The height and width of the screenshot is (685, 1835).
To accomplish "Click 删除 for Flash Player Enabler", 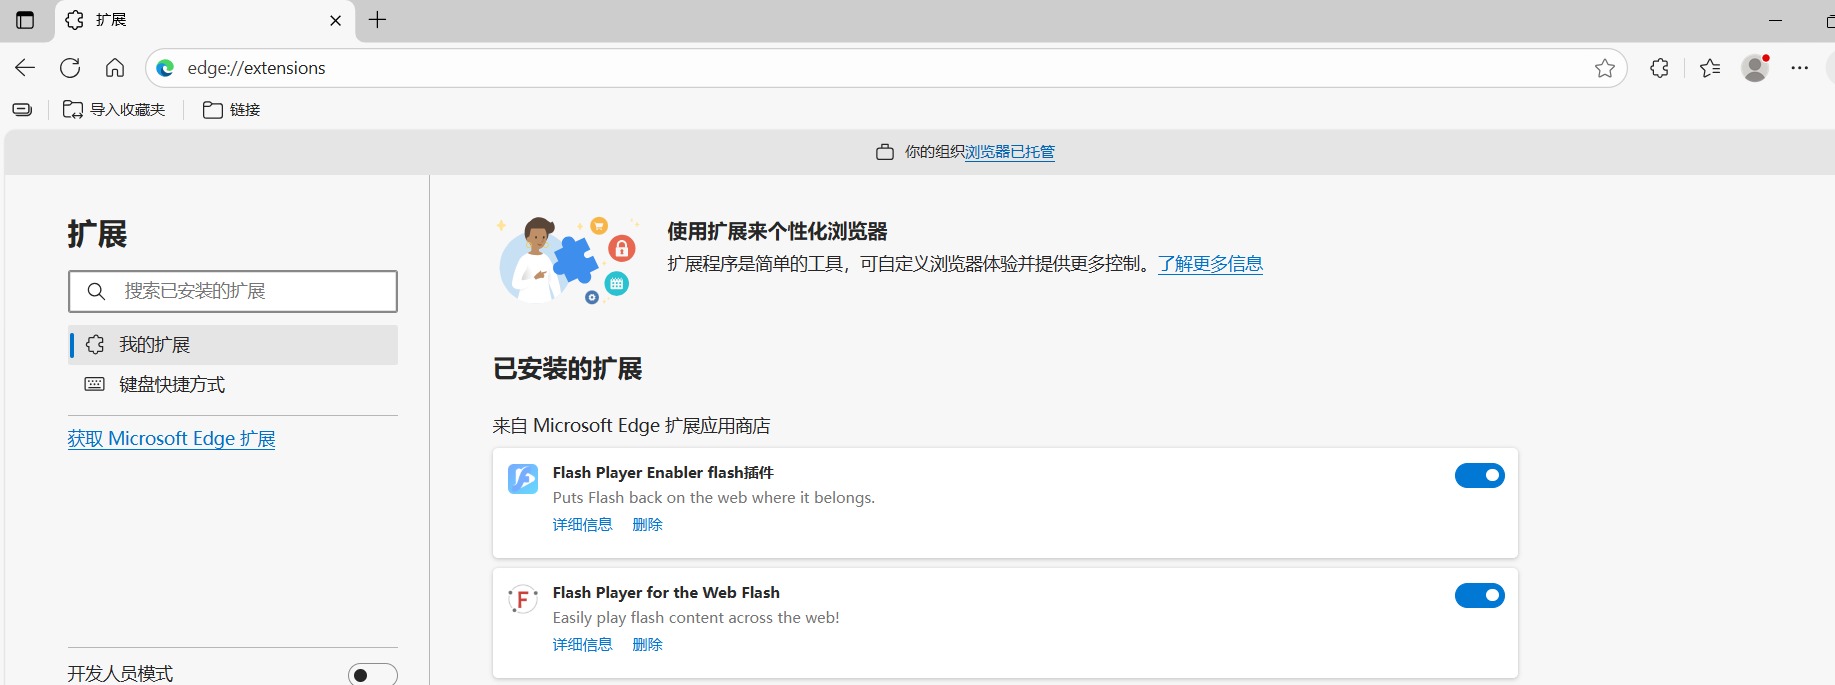I will (648, 525).
